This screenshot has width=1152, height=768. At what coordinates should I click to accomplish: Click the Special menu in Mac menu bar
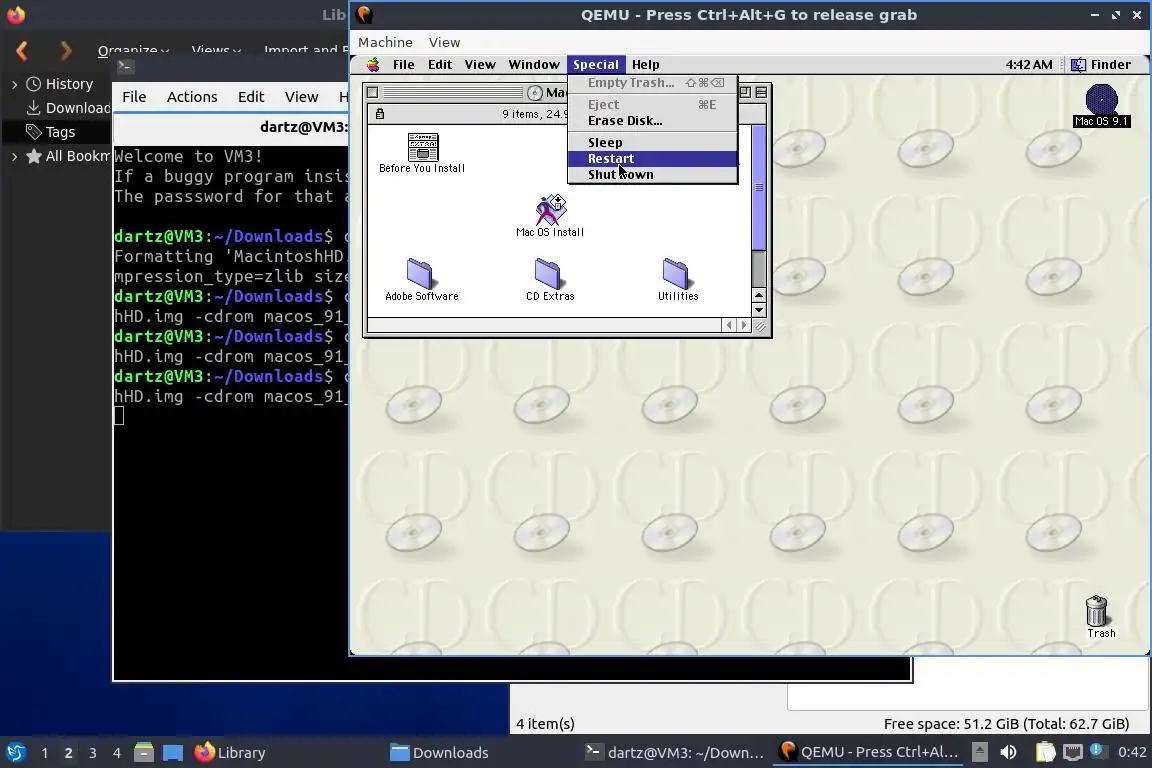[596, 65]
